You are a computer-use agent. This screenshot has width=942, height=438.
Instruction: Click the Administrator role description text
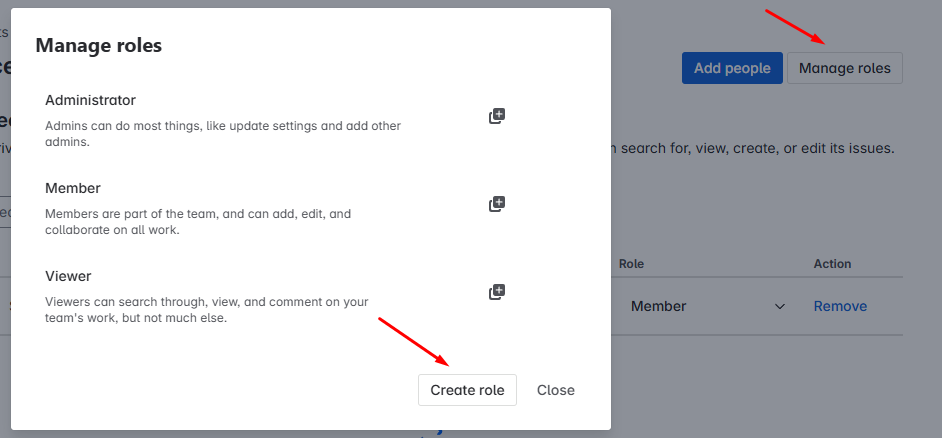[223, 135]
